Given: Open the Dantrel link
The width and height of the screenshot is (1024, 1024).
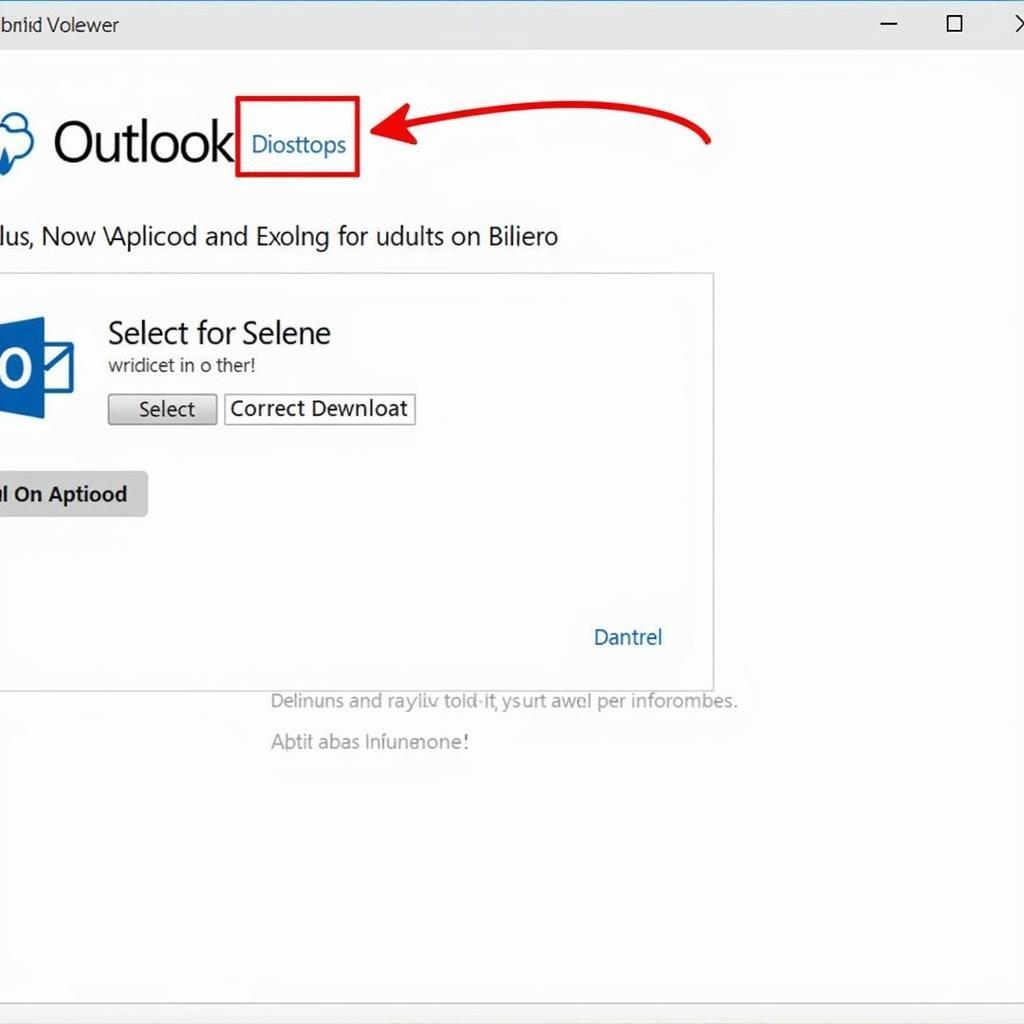Looking at the screenshot, I should (x=628, y=637).
